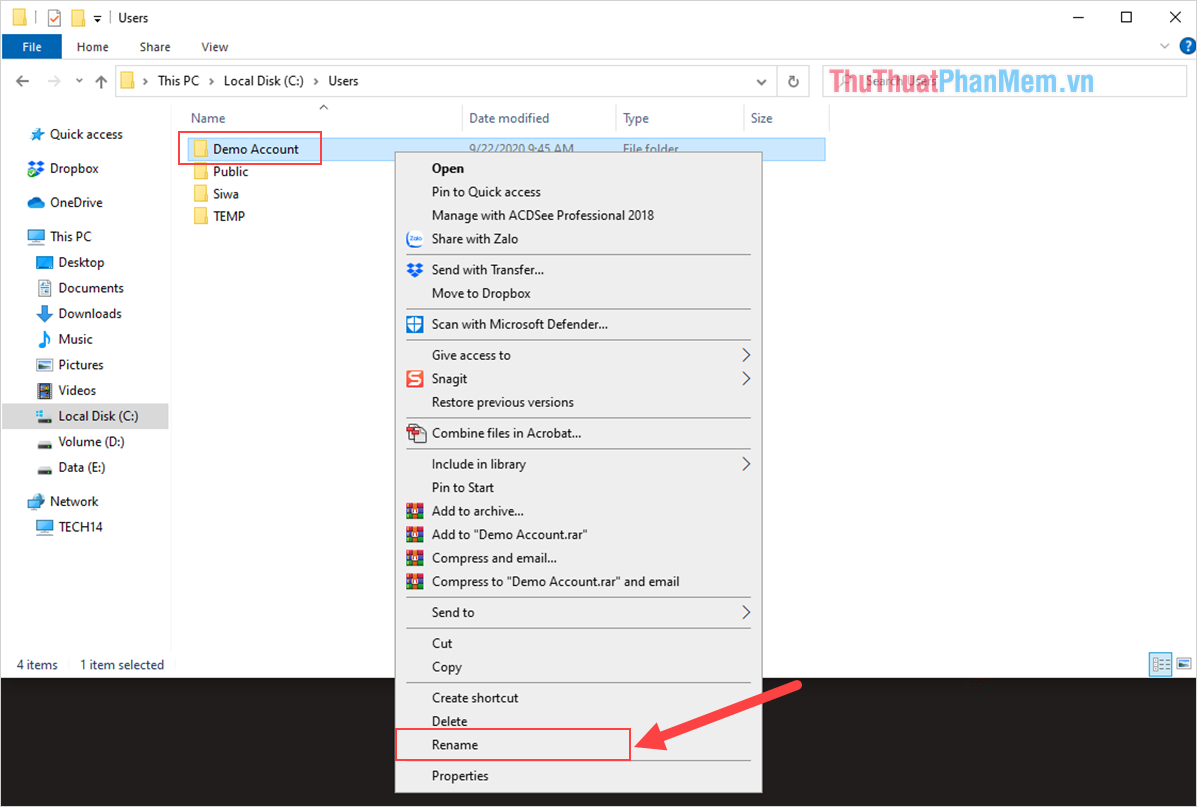Select the Siwa folder
The height and width of the screenshot is (807, 1197).
[x=226, y=194]
